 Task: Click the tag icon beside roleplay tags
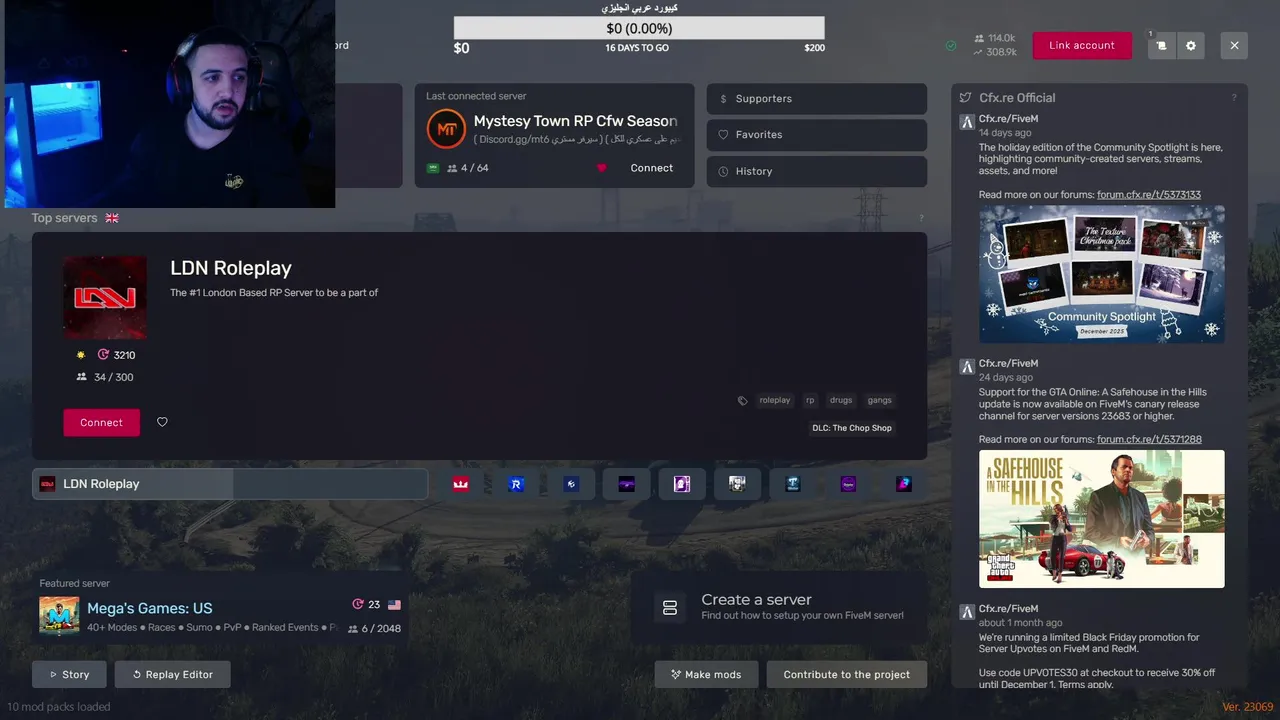(742, 401)
